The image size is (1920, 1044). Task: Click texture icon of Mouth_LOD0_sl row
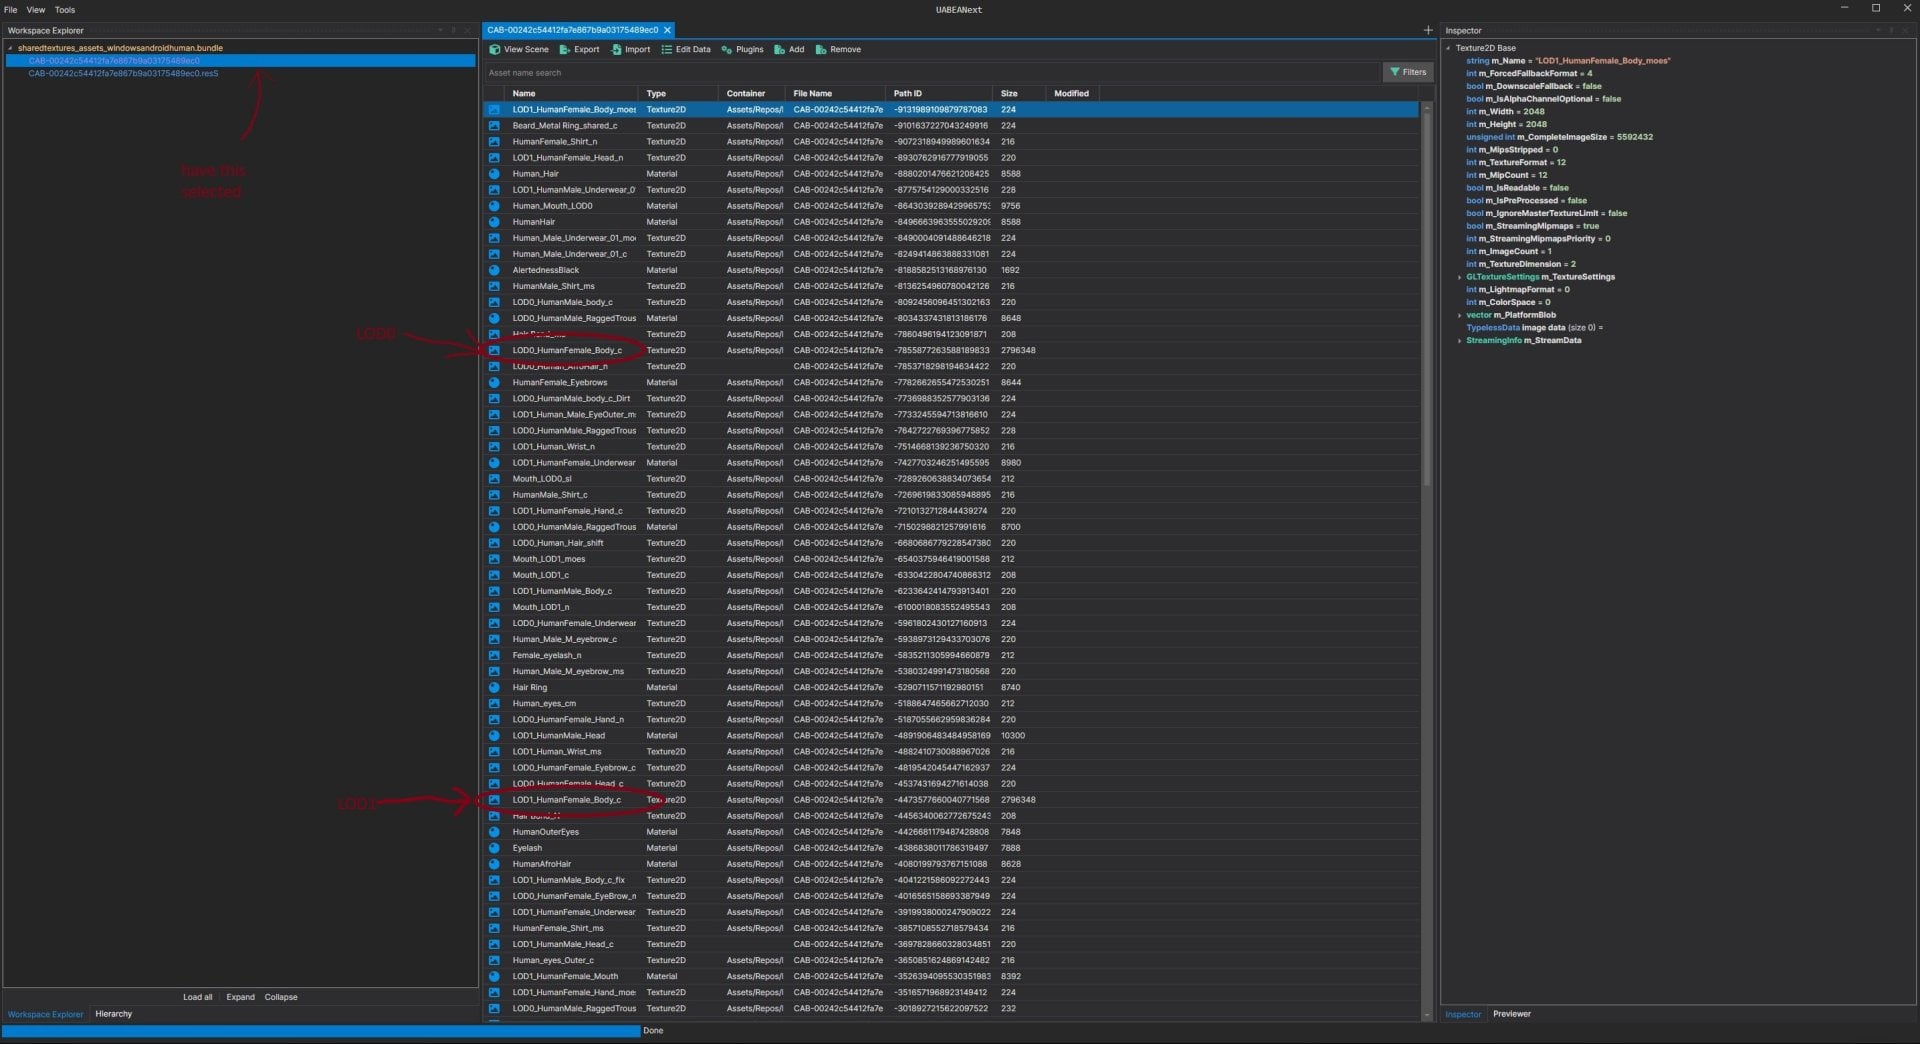tap(494, 479)
